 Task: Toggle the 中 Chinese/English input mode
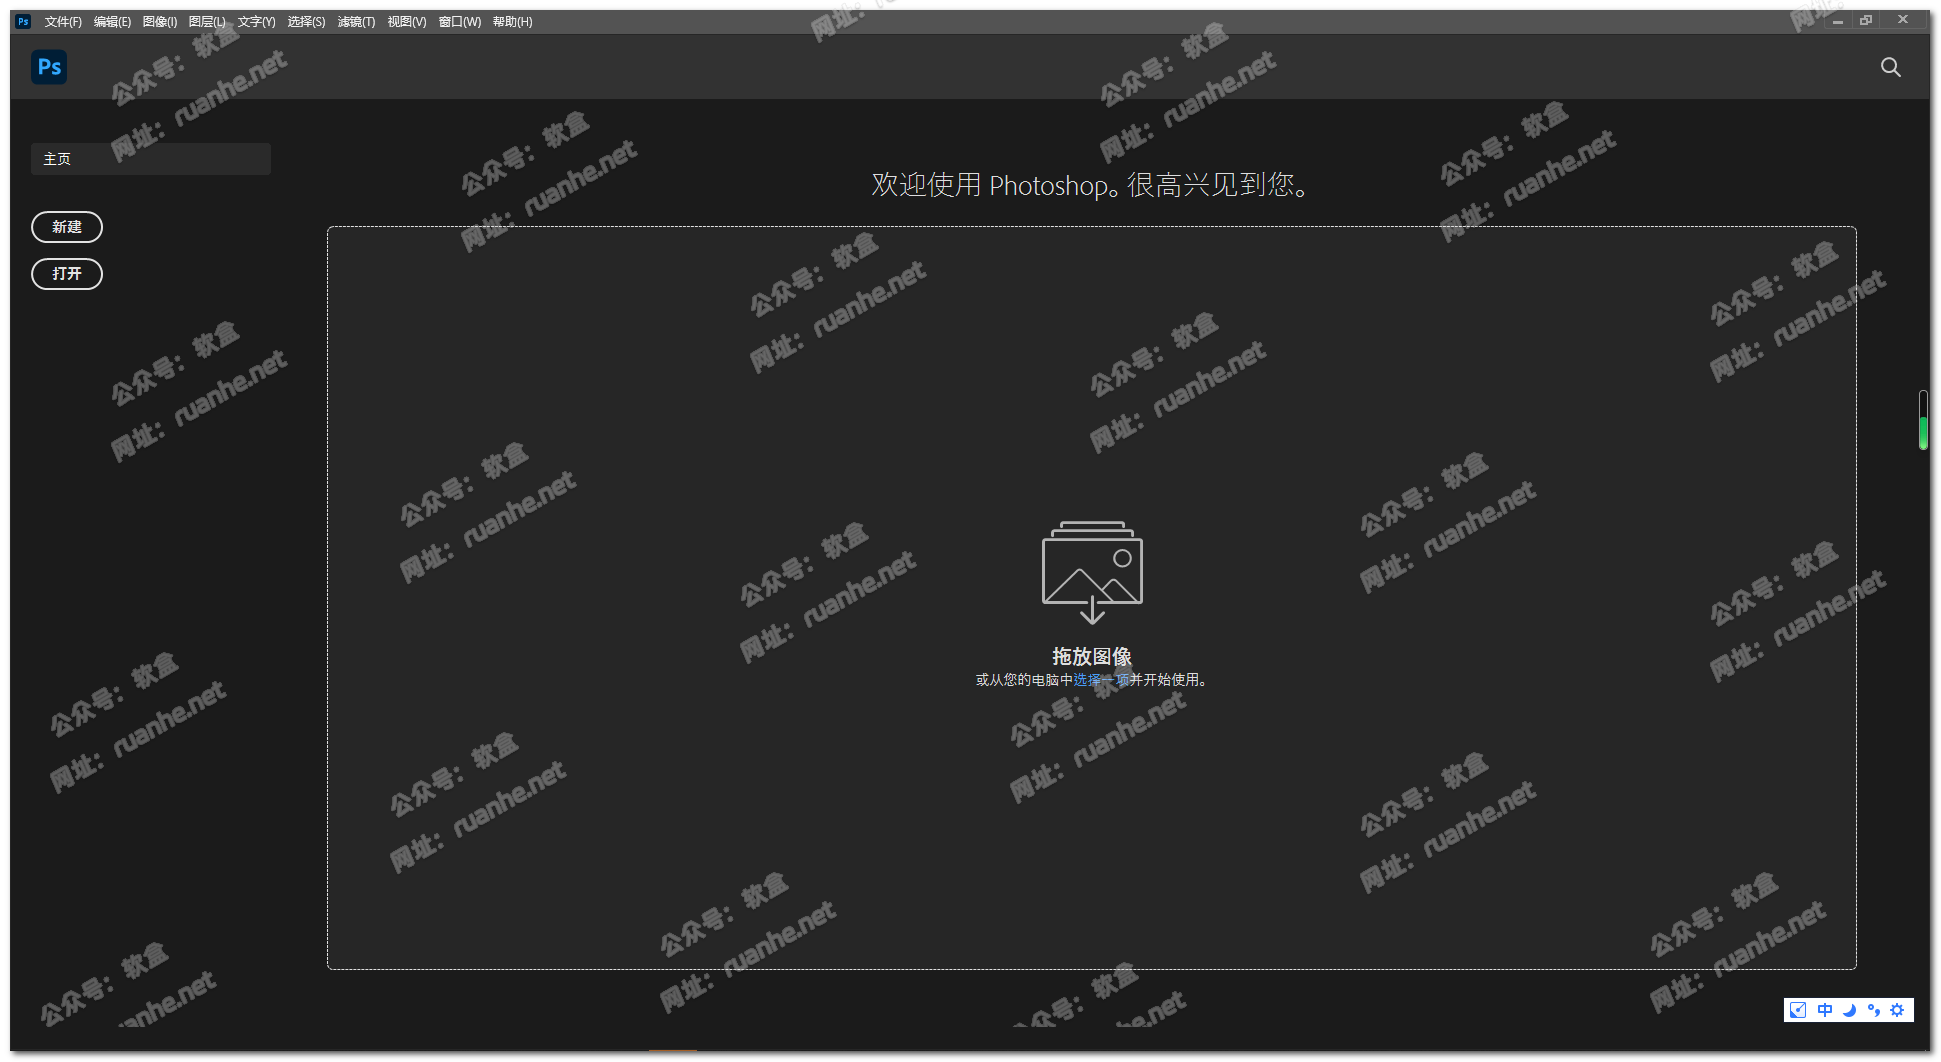pos(1824,1010)
